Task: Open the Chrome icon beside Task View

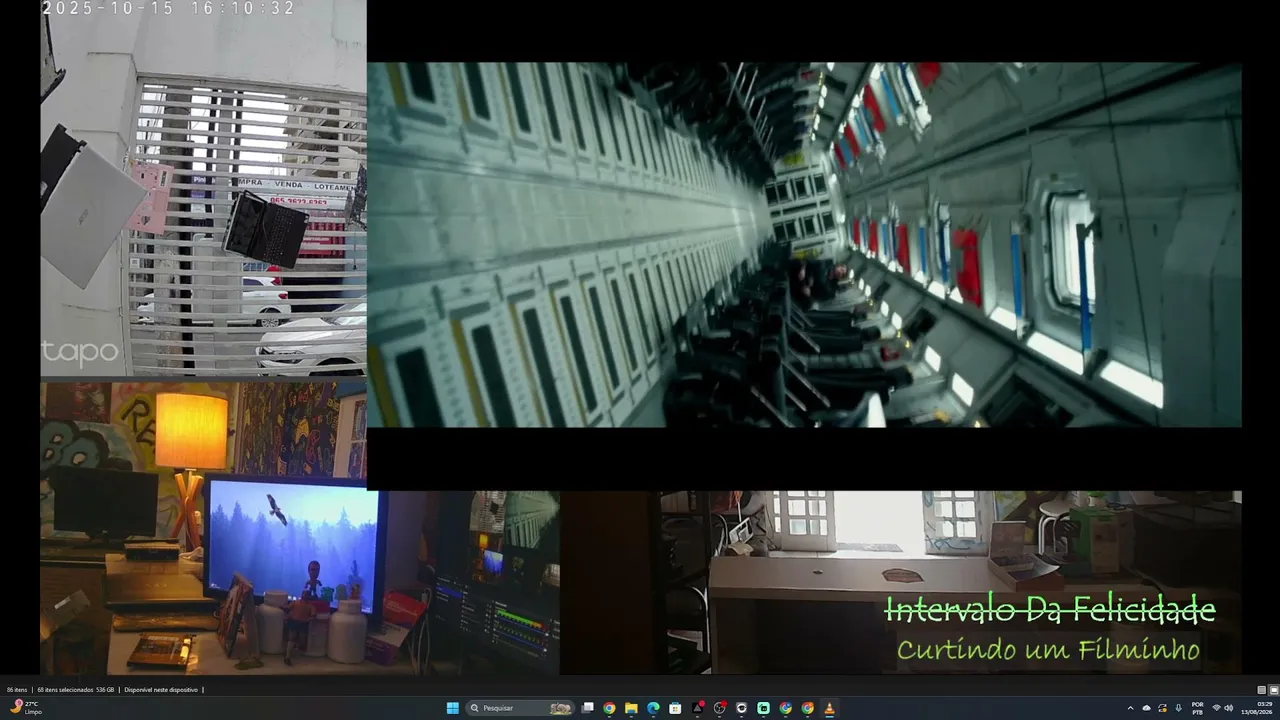Action: [x=609, y=708]
